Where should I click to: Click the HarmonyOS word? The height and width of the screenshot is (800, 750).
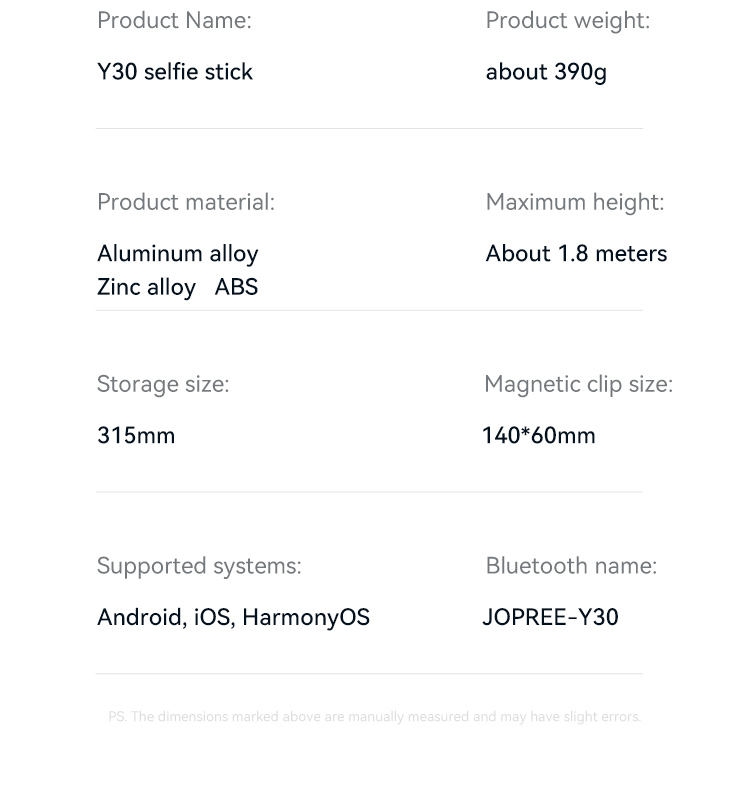(306, 618)
